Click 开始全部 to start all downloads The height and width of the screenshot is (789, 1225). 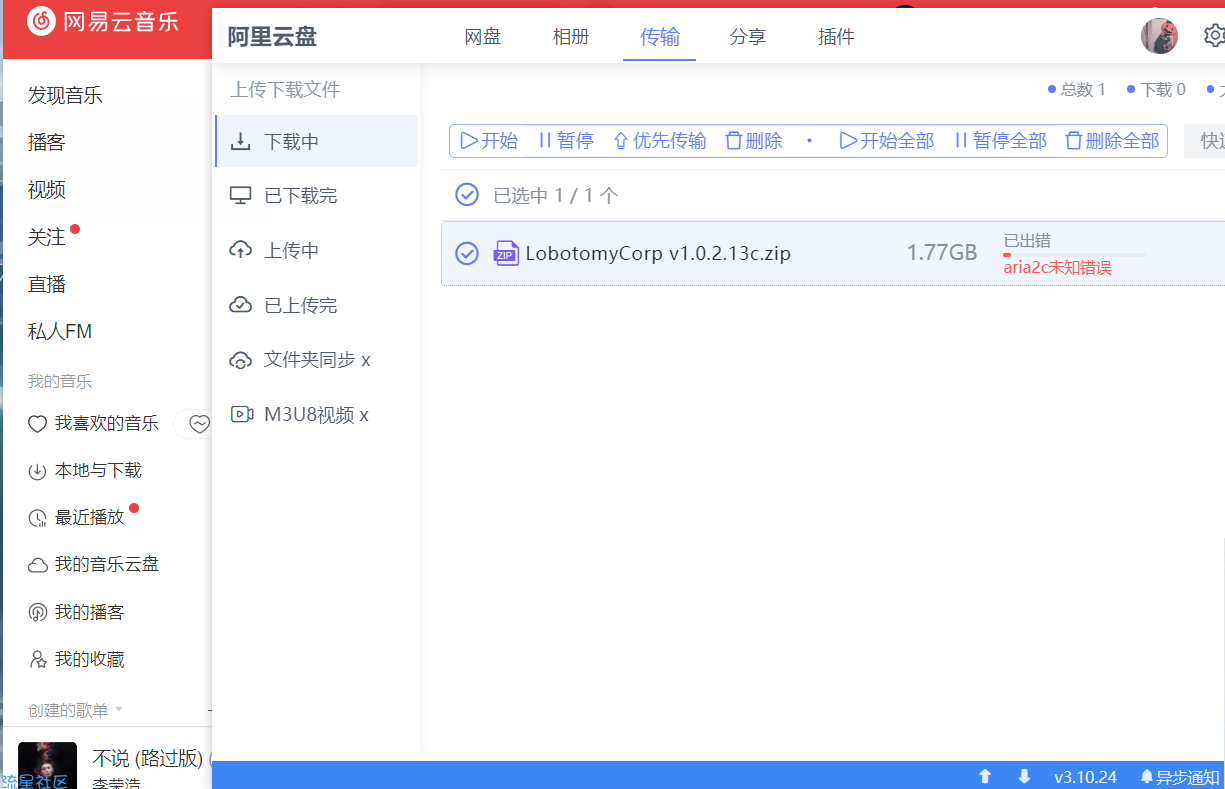[886, 141]
